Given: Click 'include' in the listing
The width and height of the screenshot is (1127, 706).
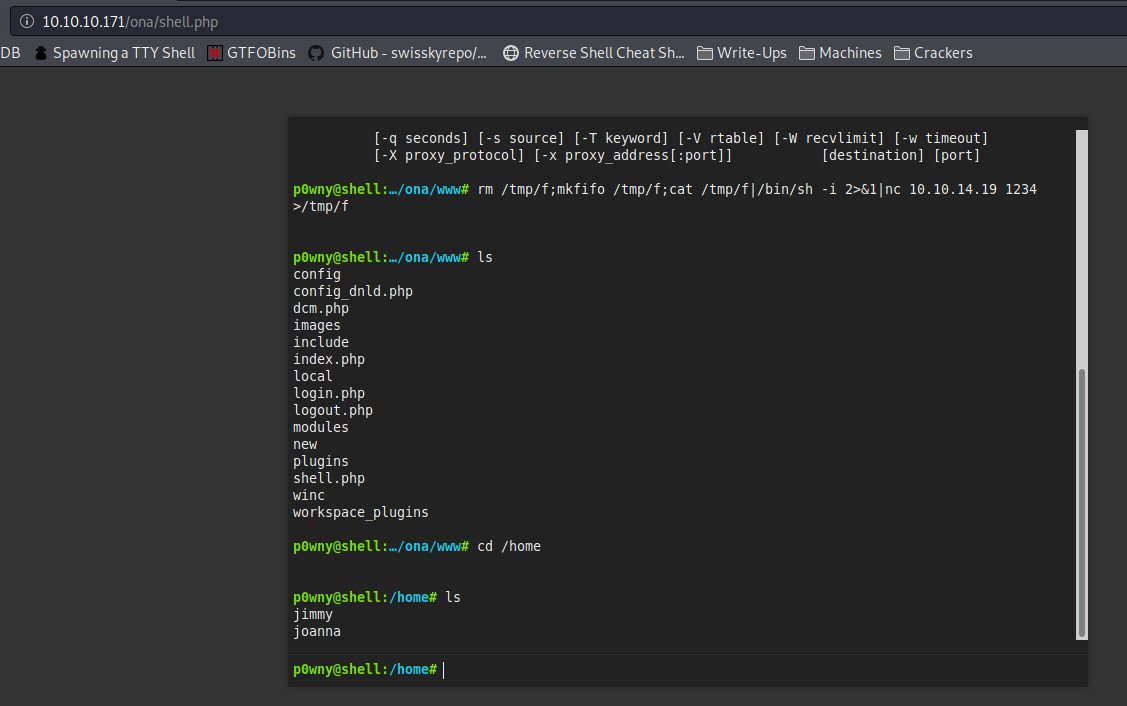Looking at the screenshot, I should pyautogui.click(x=321, y=342).
